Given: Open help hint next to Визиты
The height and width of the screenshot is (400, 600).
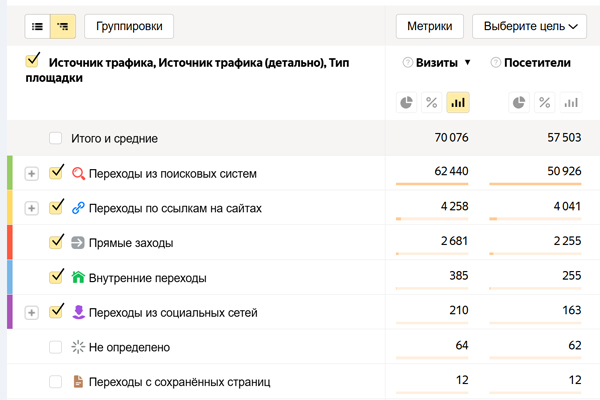Looking at the screenshot, I should pyautogui.click(x=408, y=63).
